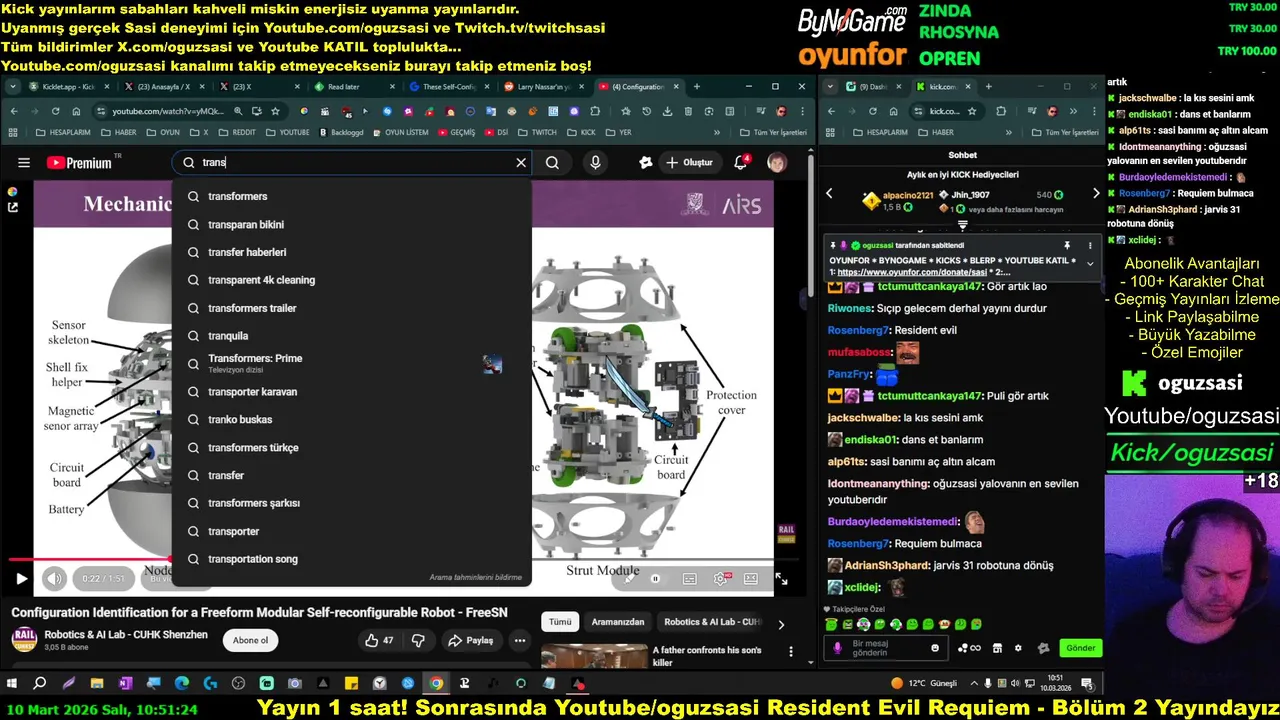Open 'Tüm Yer İşaretleri' in YouTube window
The height and width of the screenshot is (720, 1280).
click(773, 132)
